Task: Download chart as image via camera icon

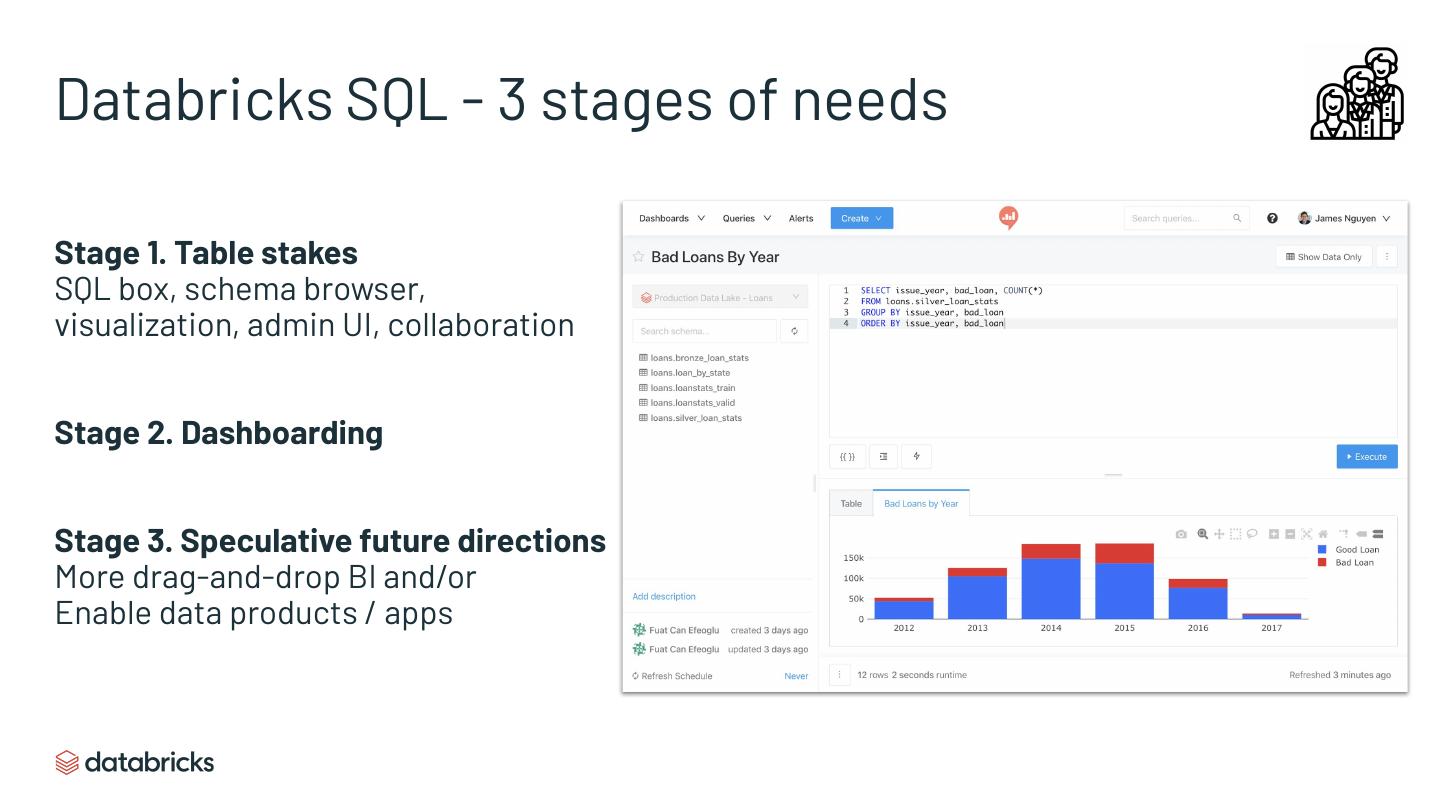Action: [x=1181, y=534]
